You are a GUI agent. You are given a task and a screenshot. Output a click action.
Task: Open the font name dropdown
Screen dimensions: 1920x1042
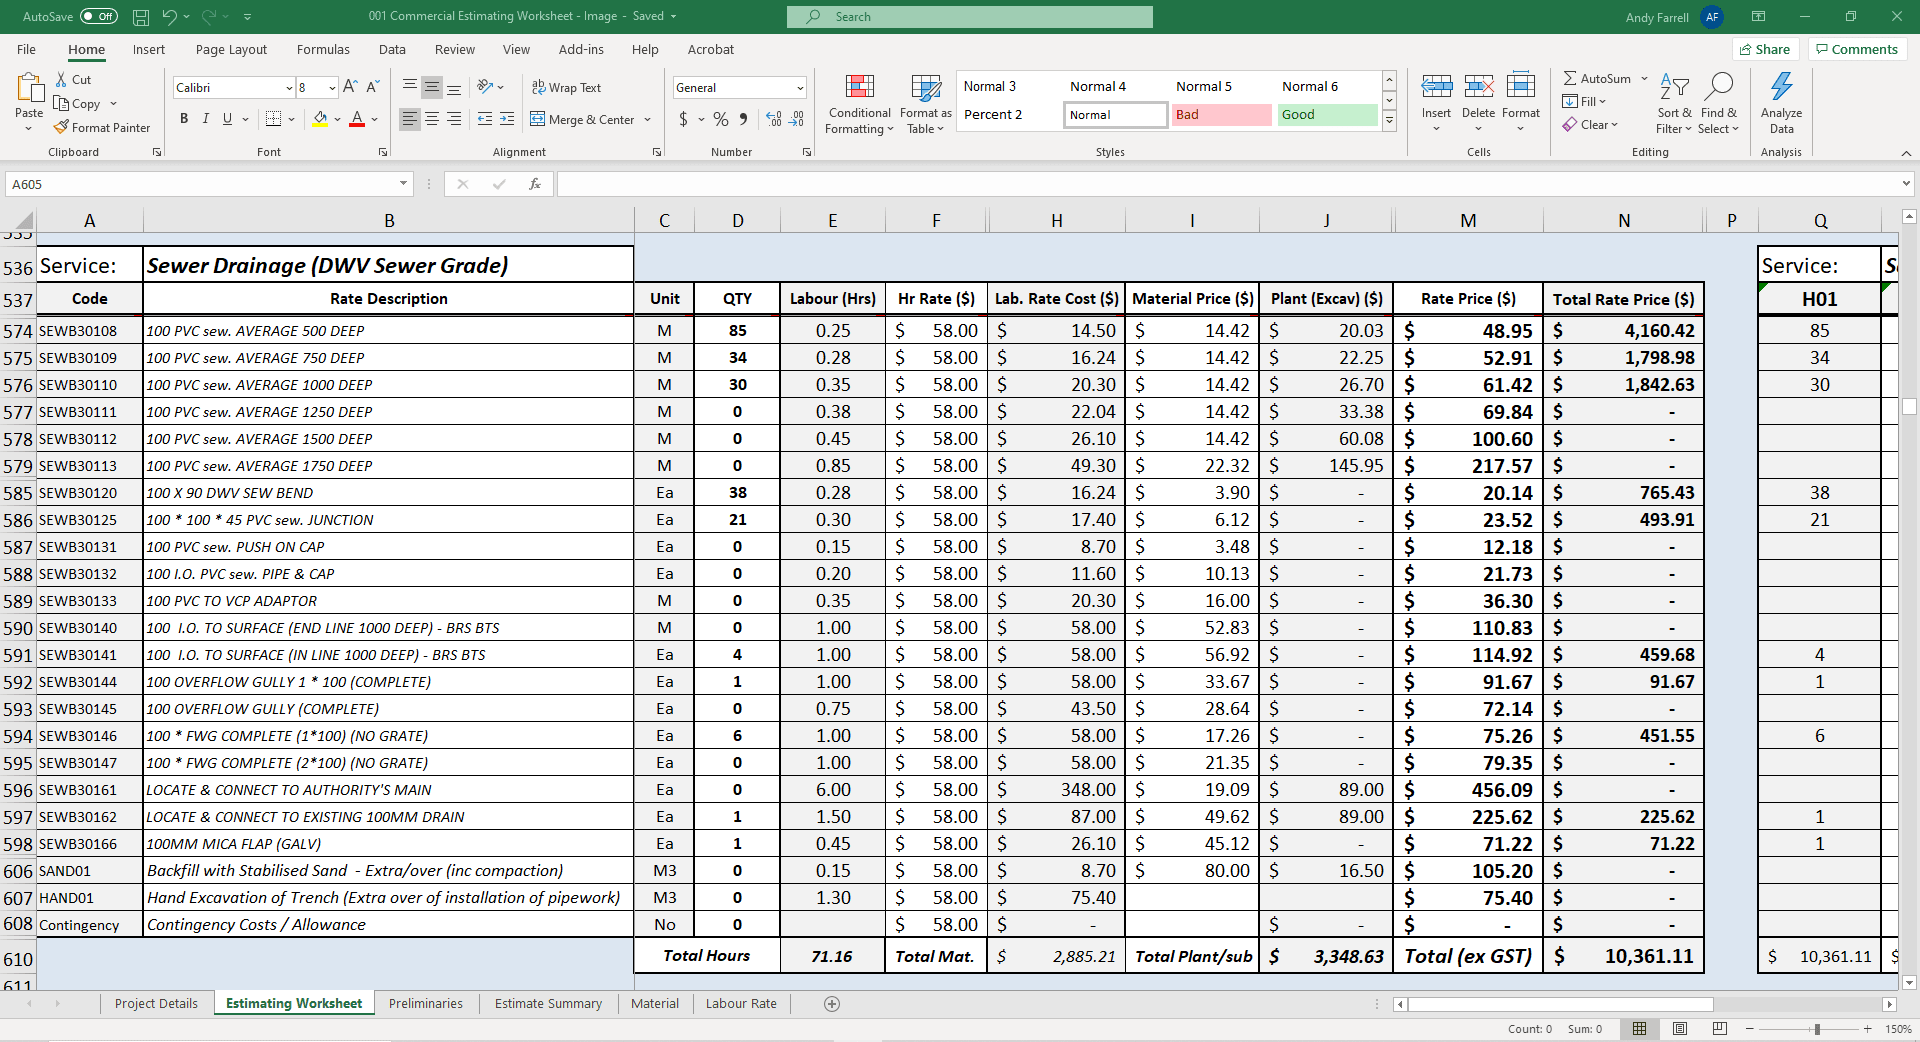pyautogui.click(x=289, y=88)
